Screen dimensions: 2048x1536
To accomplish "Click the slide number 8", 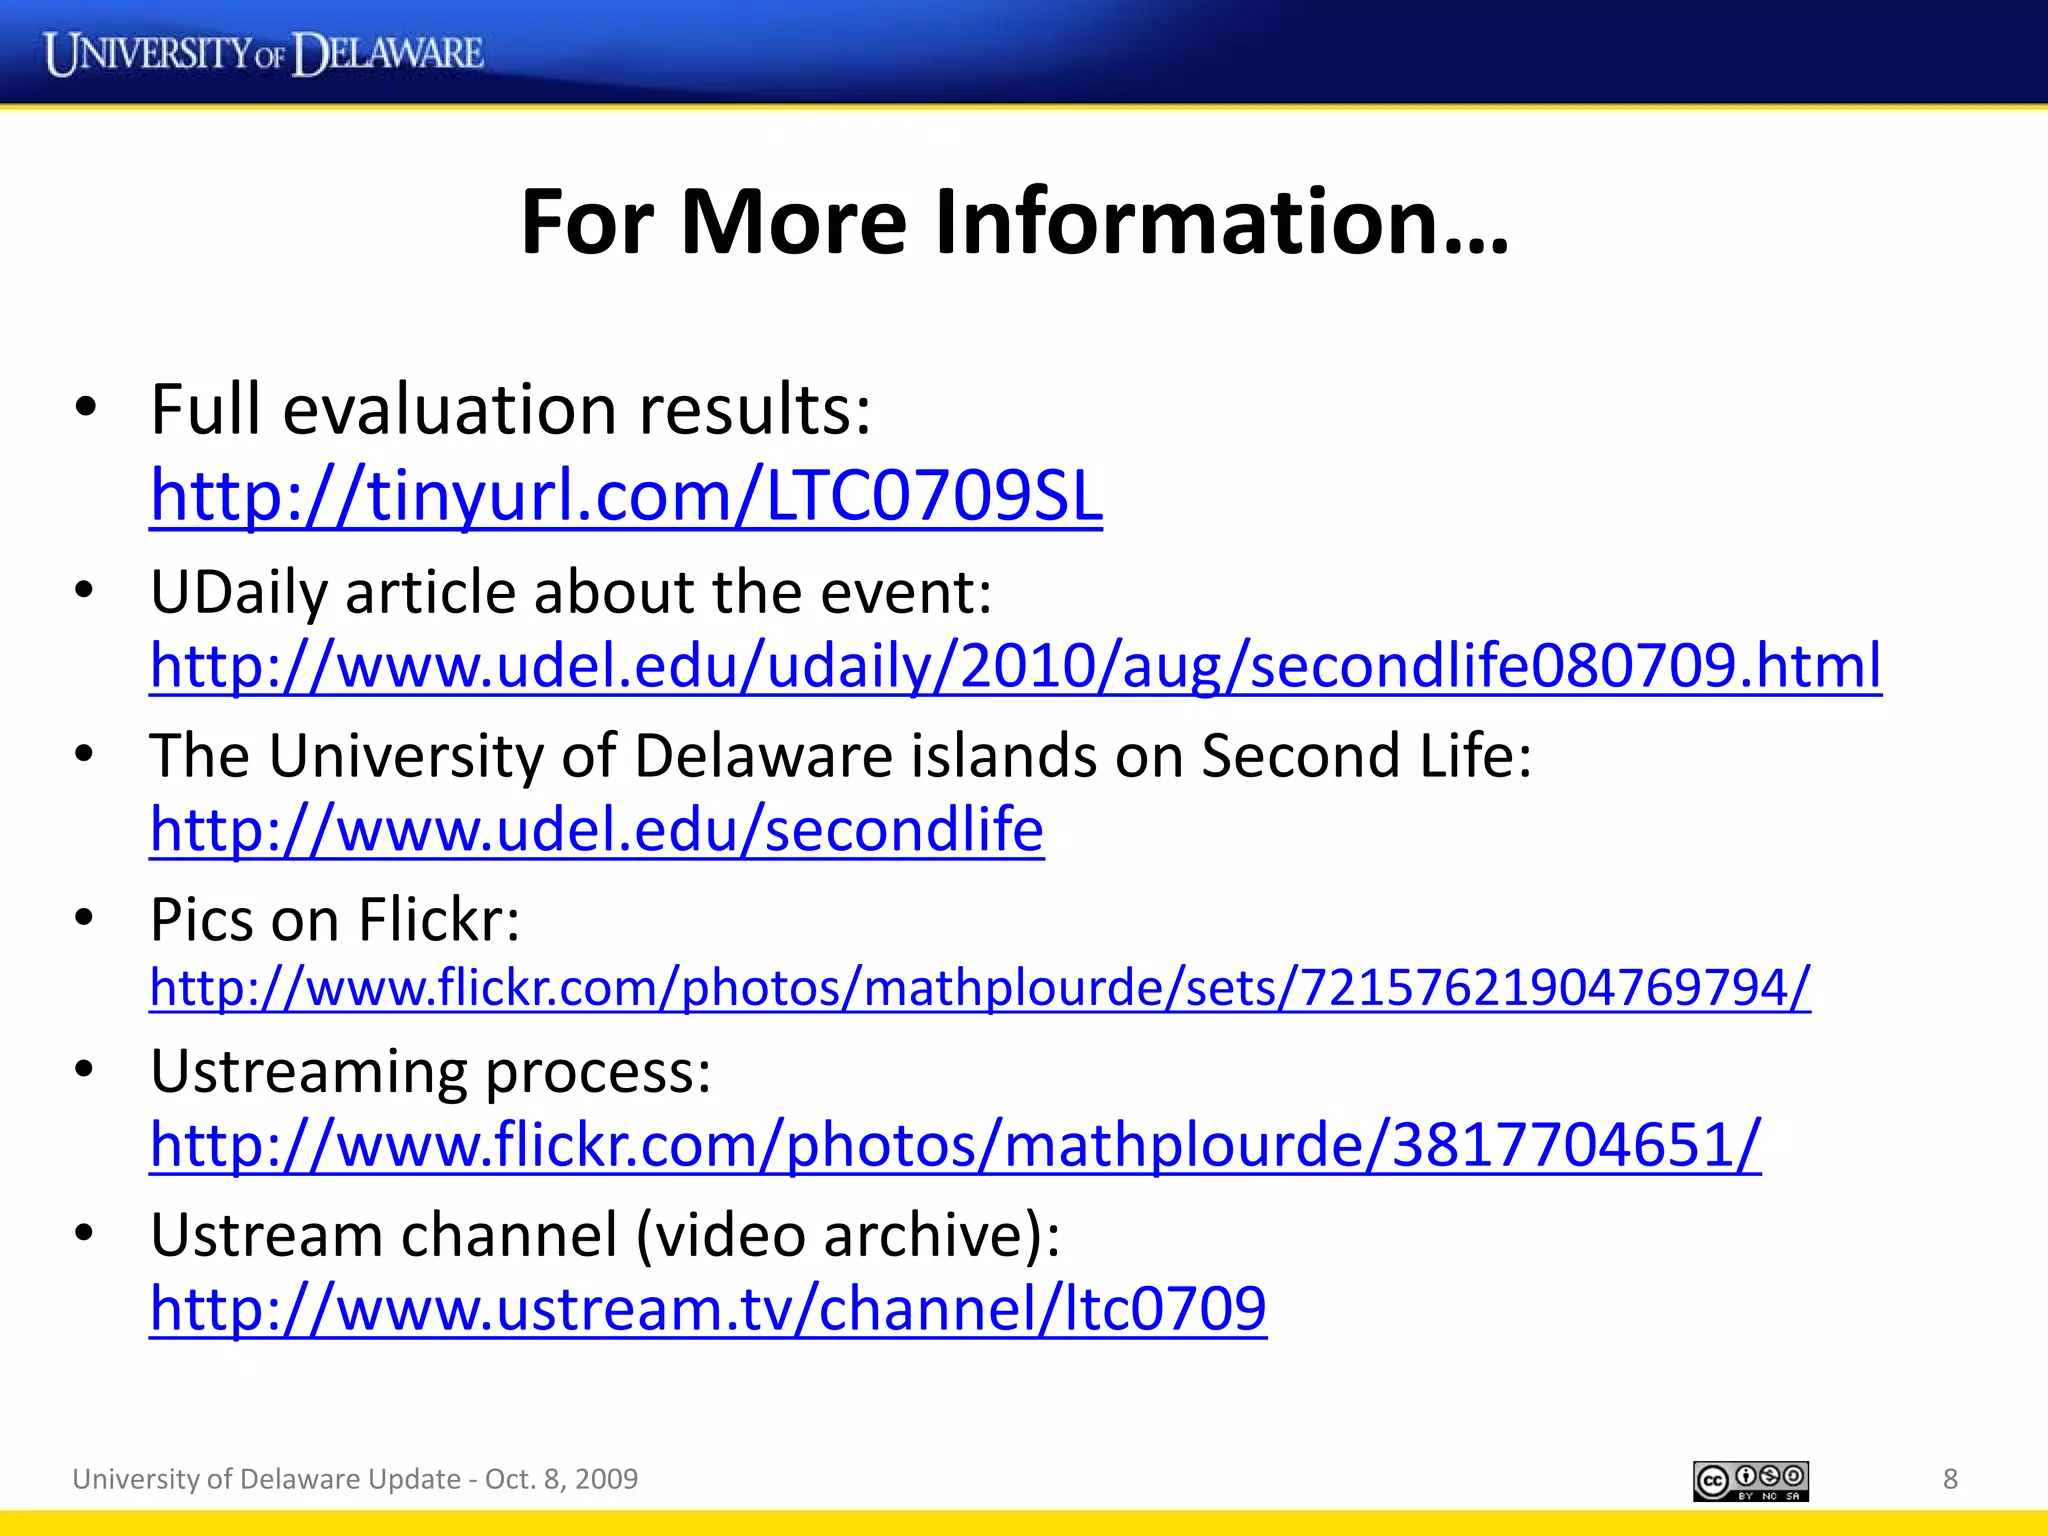I will pyautogui.click(x=1950, y=1479).
